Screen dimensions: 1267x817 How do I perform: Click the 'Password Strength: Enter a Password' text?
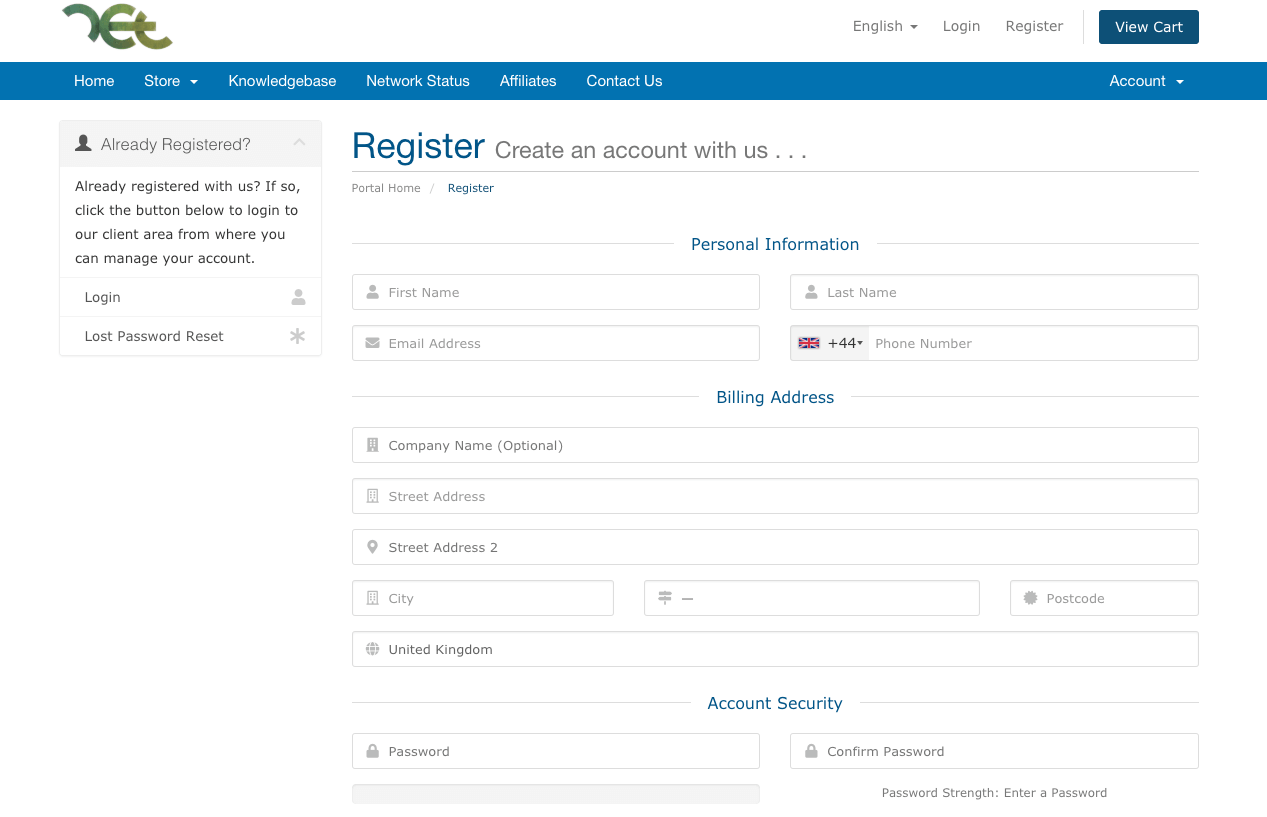(994, 793)
